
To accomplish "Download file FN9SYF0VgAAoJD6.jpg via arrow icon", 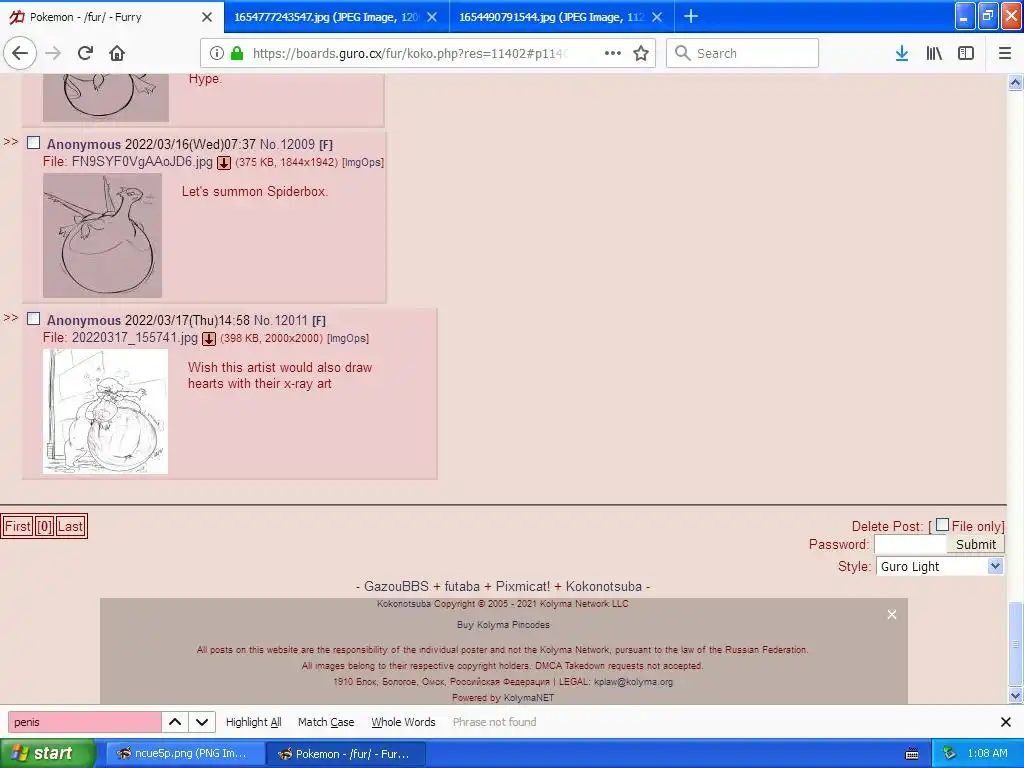I will click(x=224, y=163).
